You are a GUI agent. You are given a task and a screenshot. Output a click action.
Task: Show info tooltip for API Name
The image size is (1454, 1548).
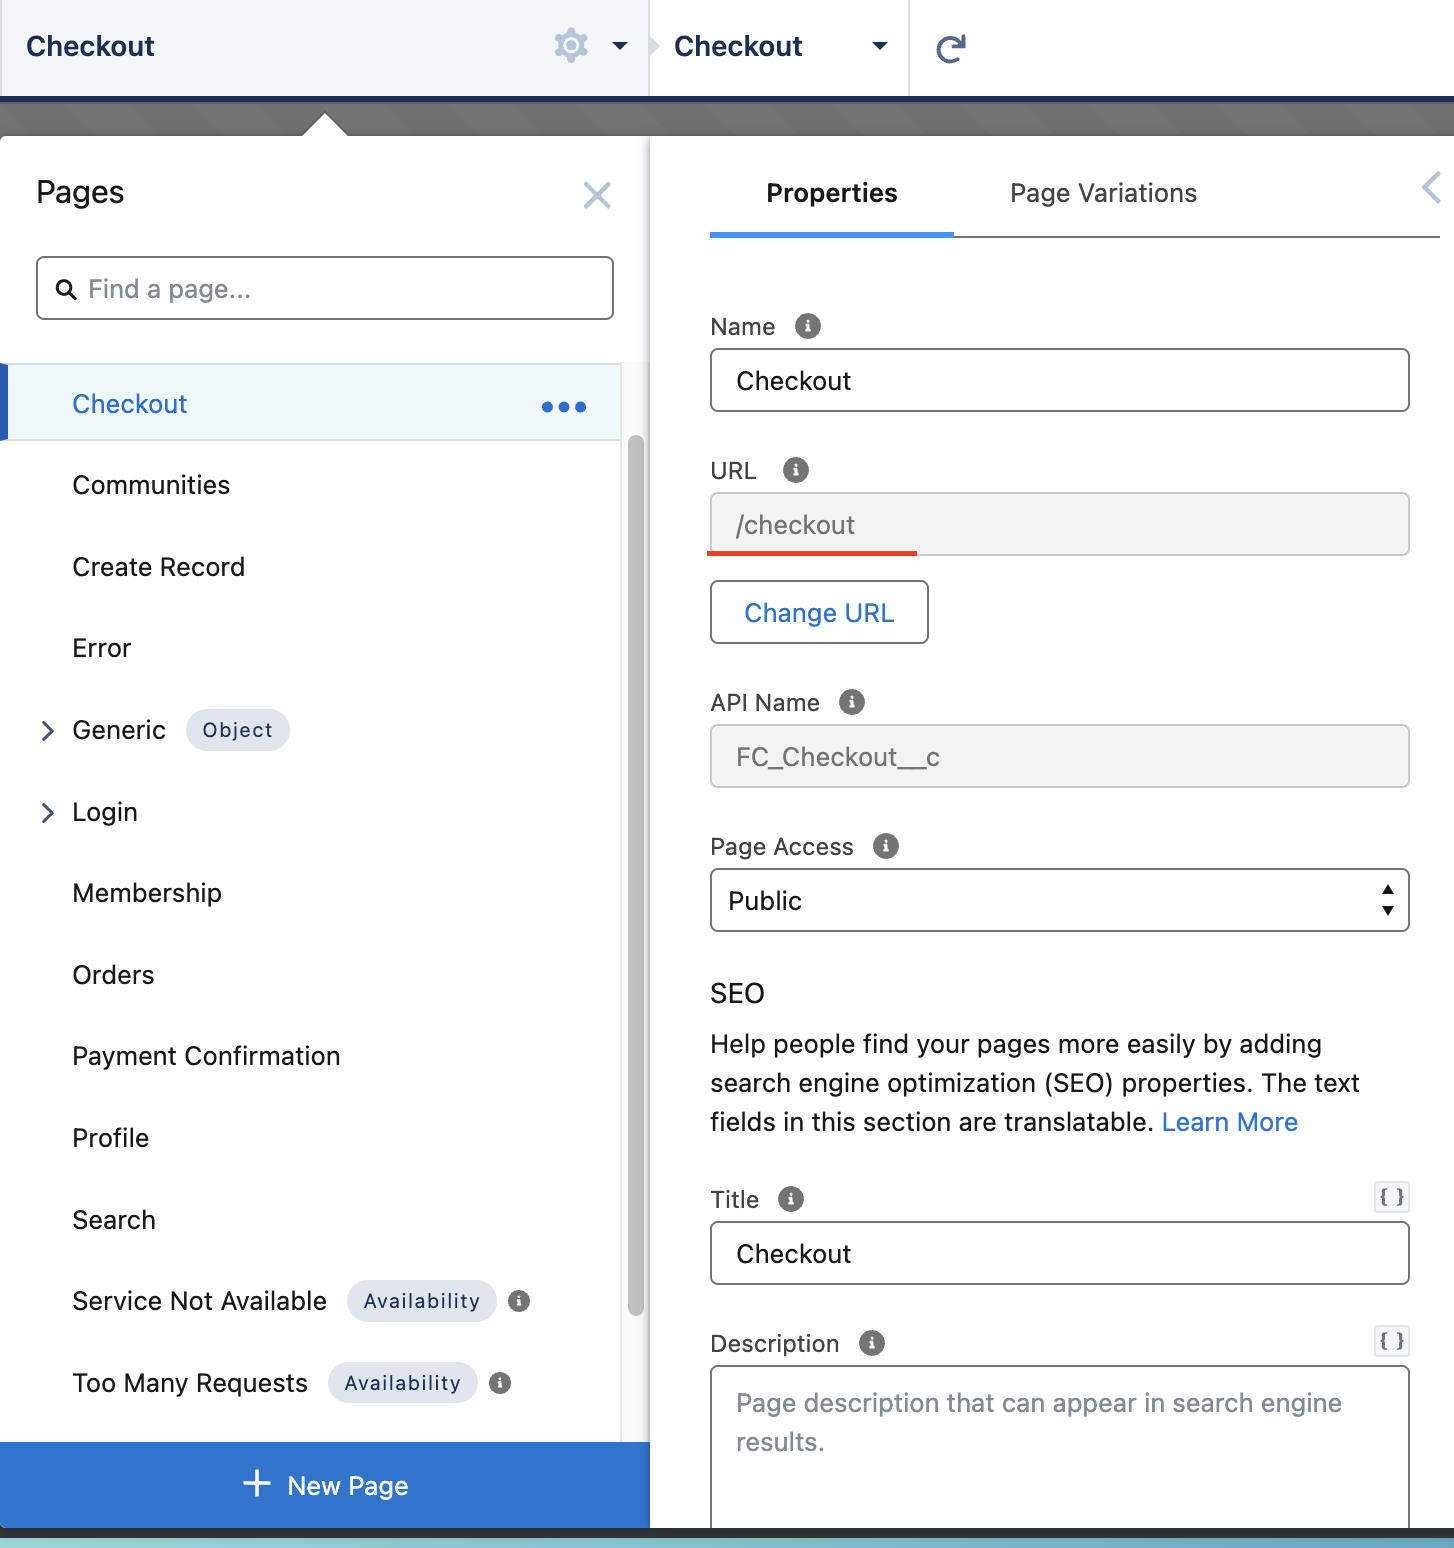click(x=852, y=702)
